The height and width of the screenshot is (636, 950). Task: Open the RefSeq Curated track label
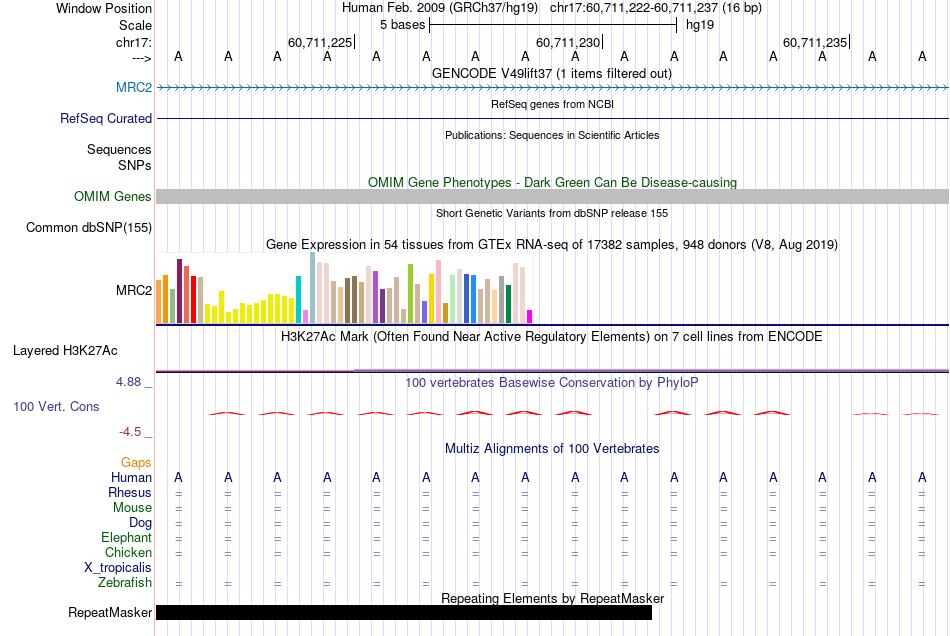coord(106,118)
